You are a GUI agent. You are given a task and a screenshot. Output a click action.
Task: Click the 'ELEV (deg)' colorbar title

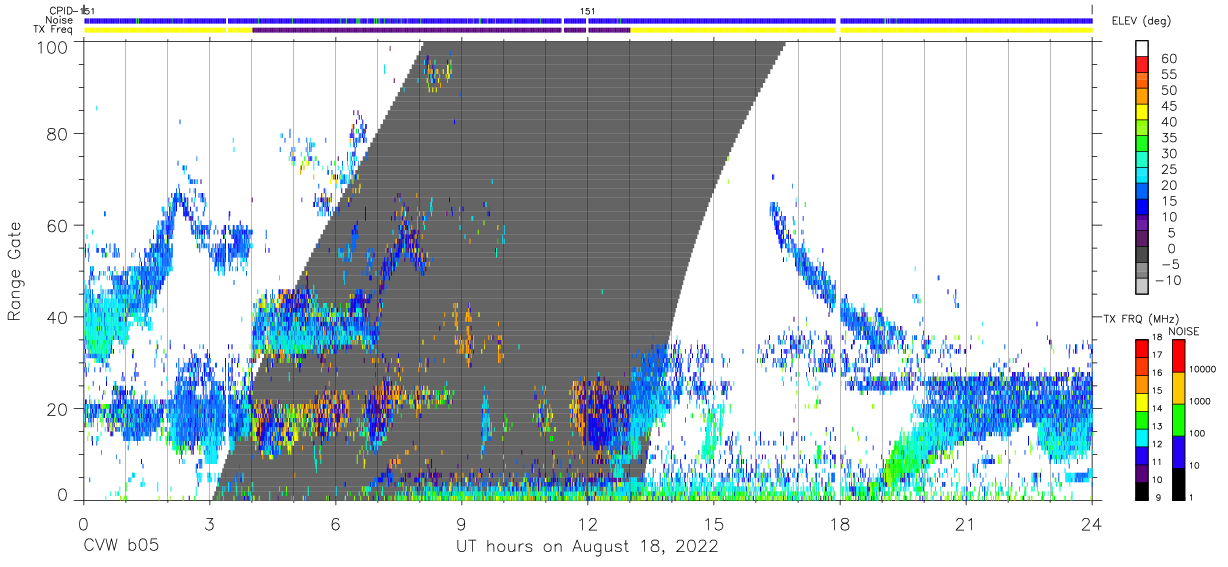point(1141,20)
